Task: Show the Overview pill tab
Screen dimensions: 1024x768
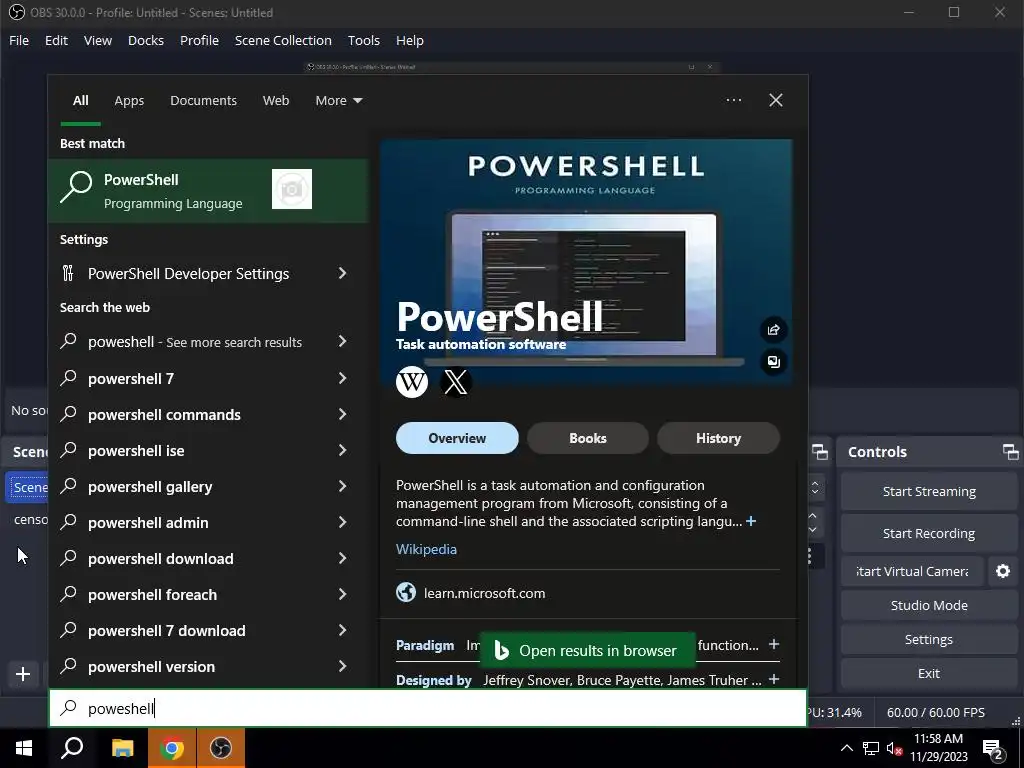Action: pyautogui.click(x=457, y=438)
